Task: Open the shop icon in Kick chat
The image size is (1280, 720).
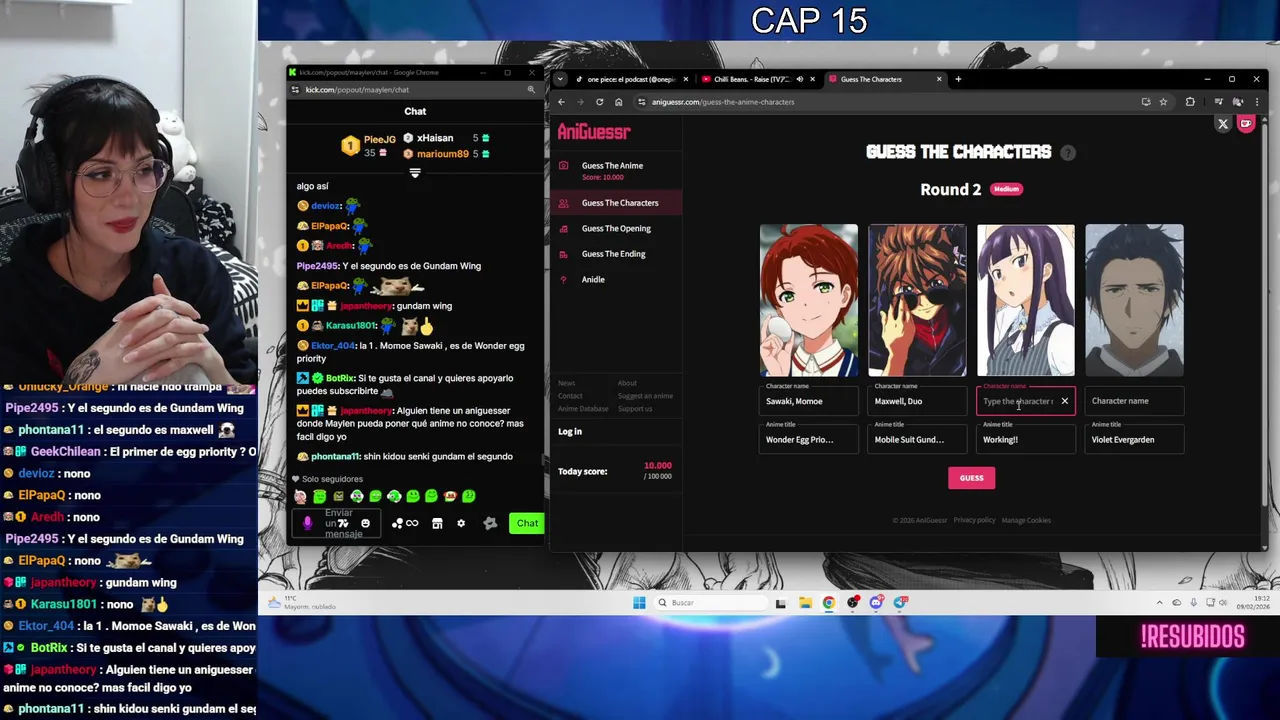Action: 437,523
